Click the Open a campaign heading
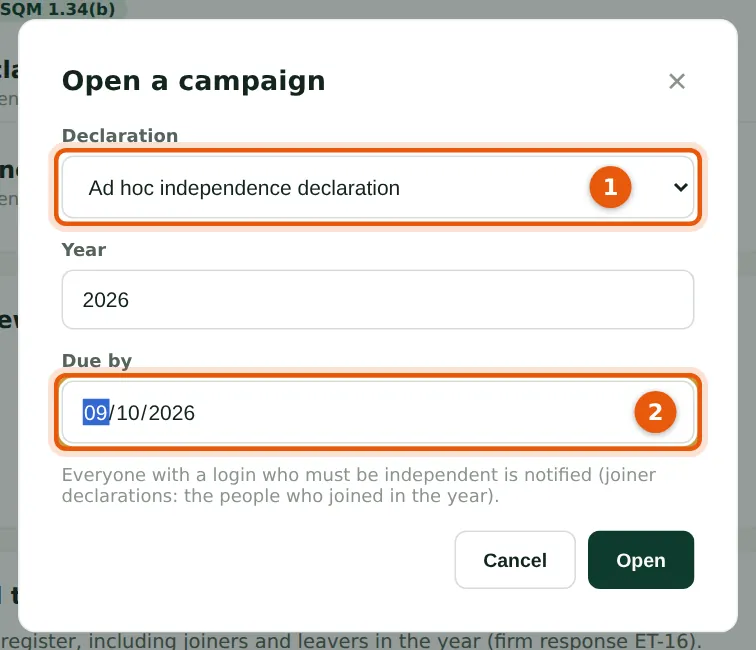Viewport: 756px width, 650px height. tap(194, 81)
